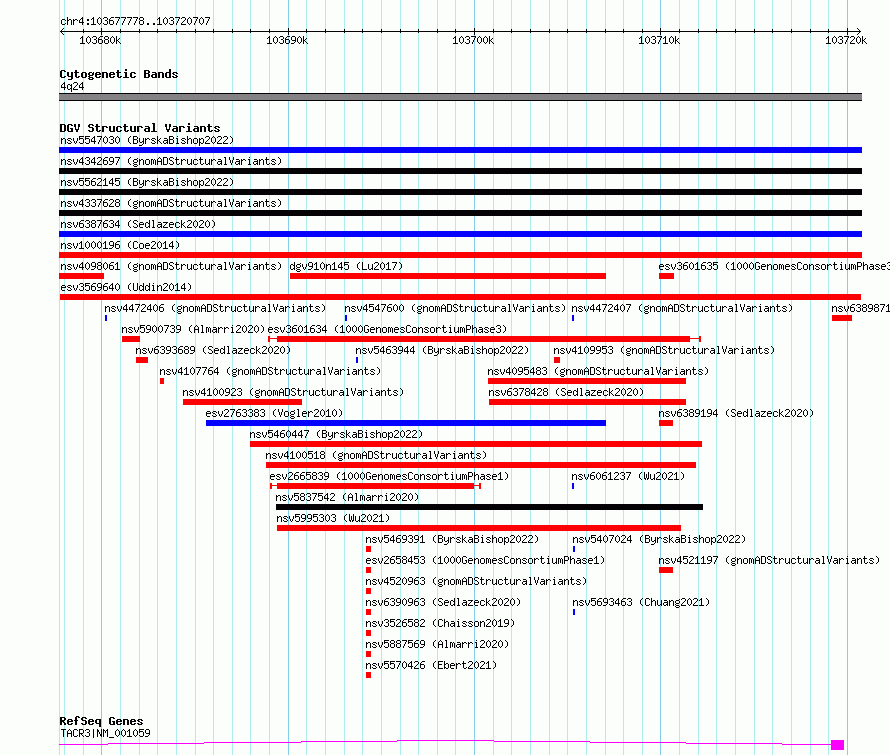Select nsv4100518 gnomAD variant label
The image size is (890, 755).
(x=376, y=455)
